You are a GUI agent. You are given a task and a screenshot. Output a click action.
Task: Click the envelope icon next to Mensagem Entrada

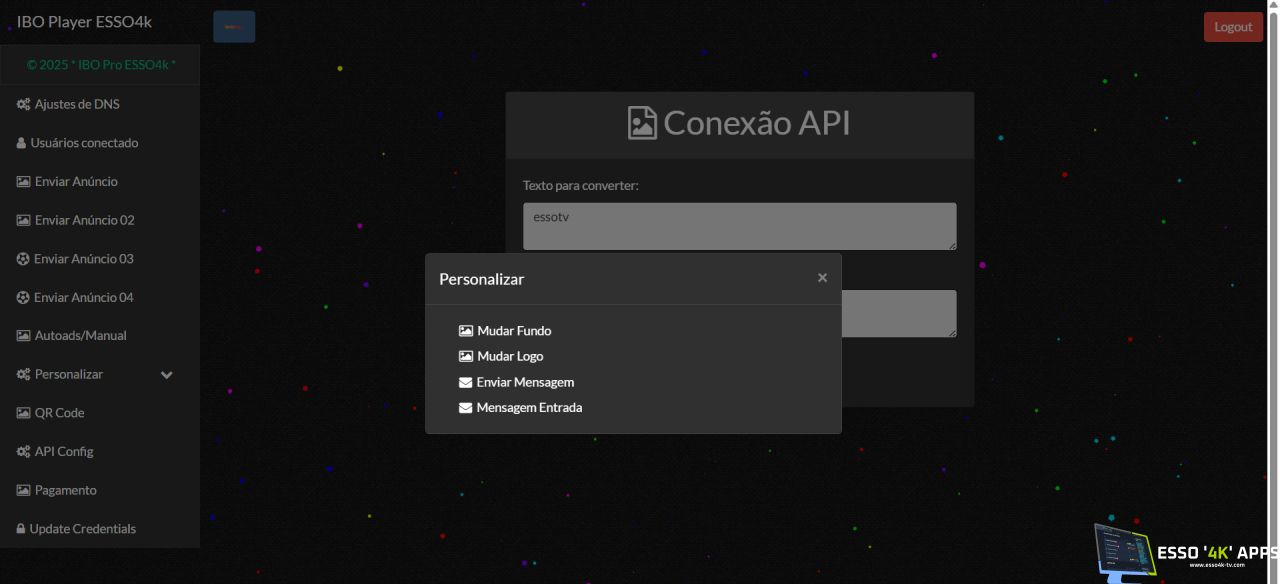(x=465, y=408)
